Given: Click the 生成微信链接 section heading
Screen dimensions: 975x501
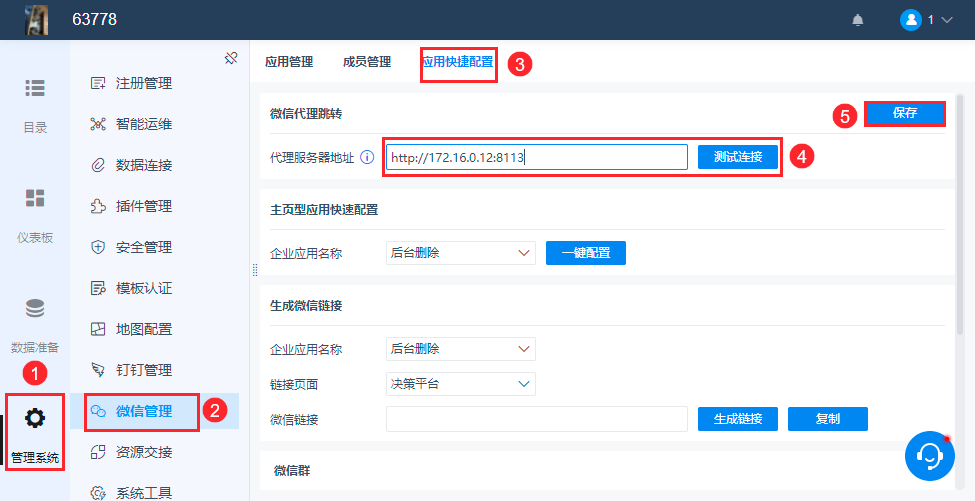Looking at the screenshot, I should 306,306.
